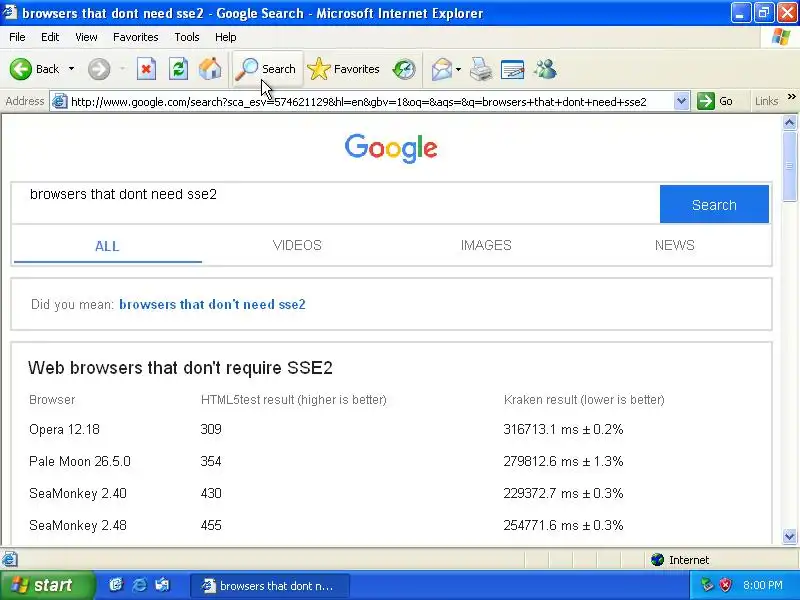Click the '316713.1 ms ± 0.2%' value

coord(563,430)
